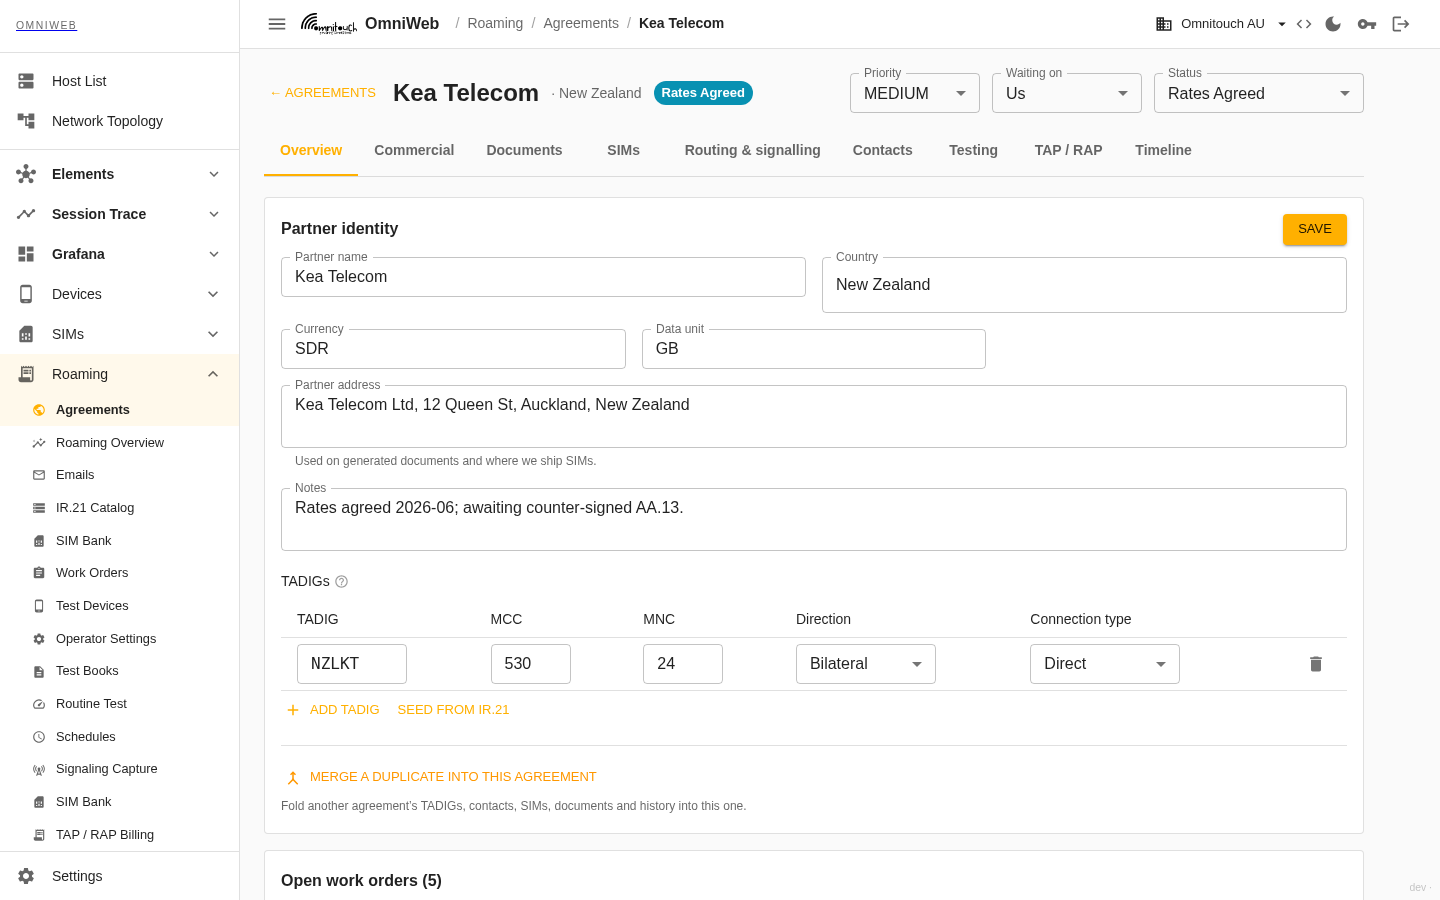Click the MCC field showing 530
Image resolution: width=1440 pixels, height=900 pixels.
click(x=531, y=664)
